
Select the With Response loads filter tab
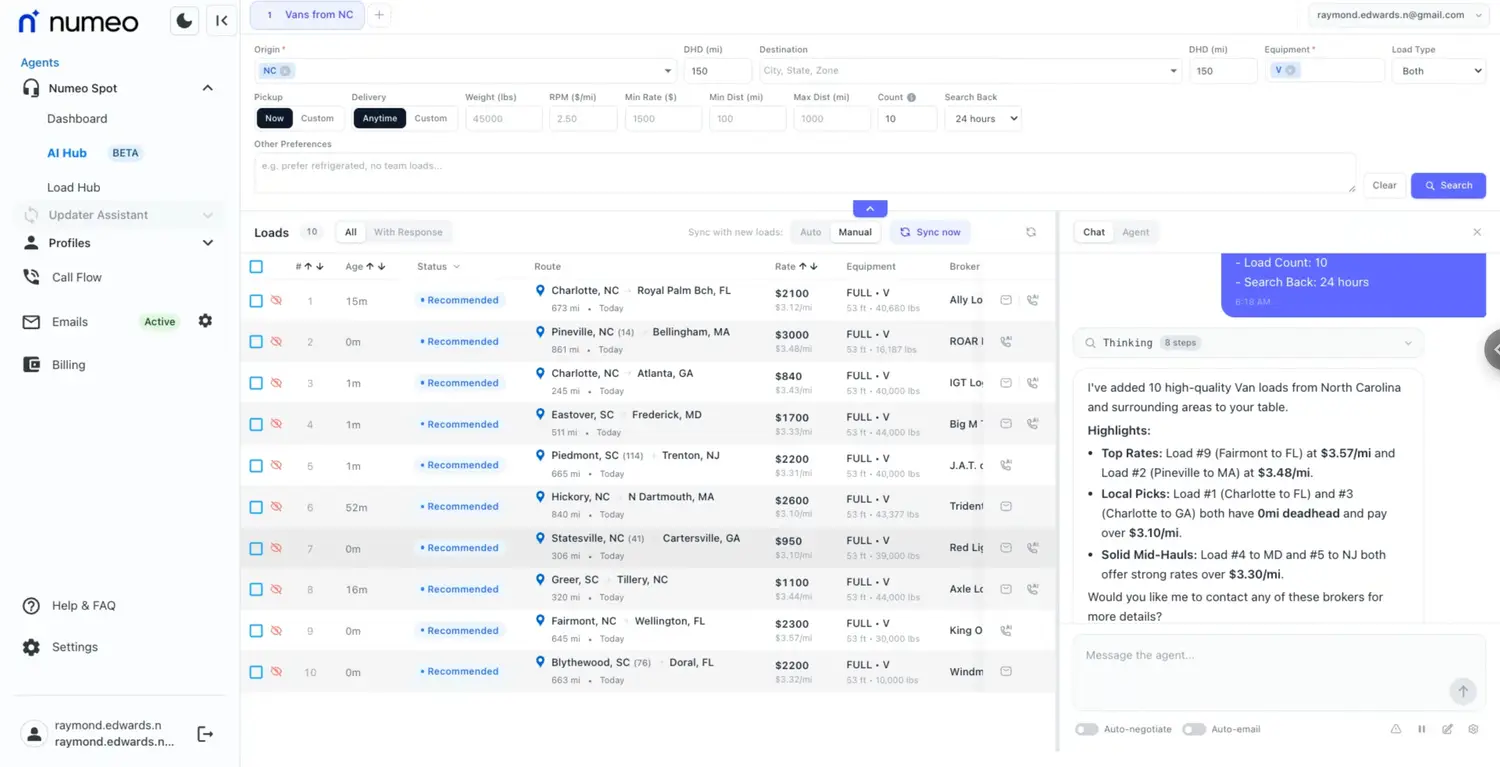(x=408, y=232)
